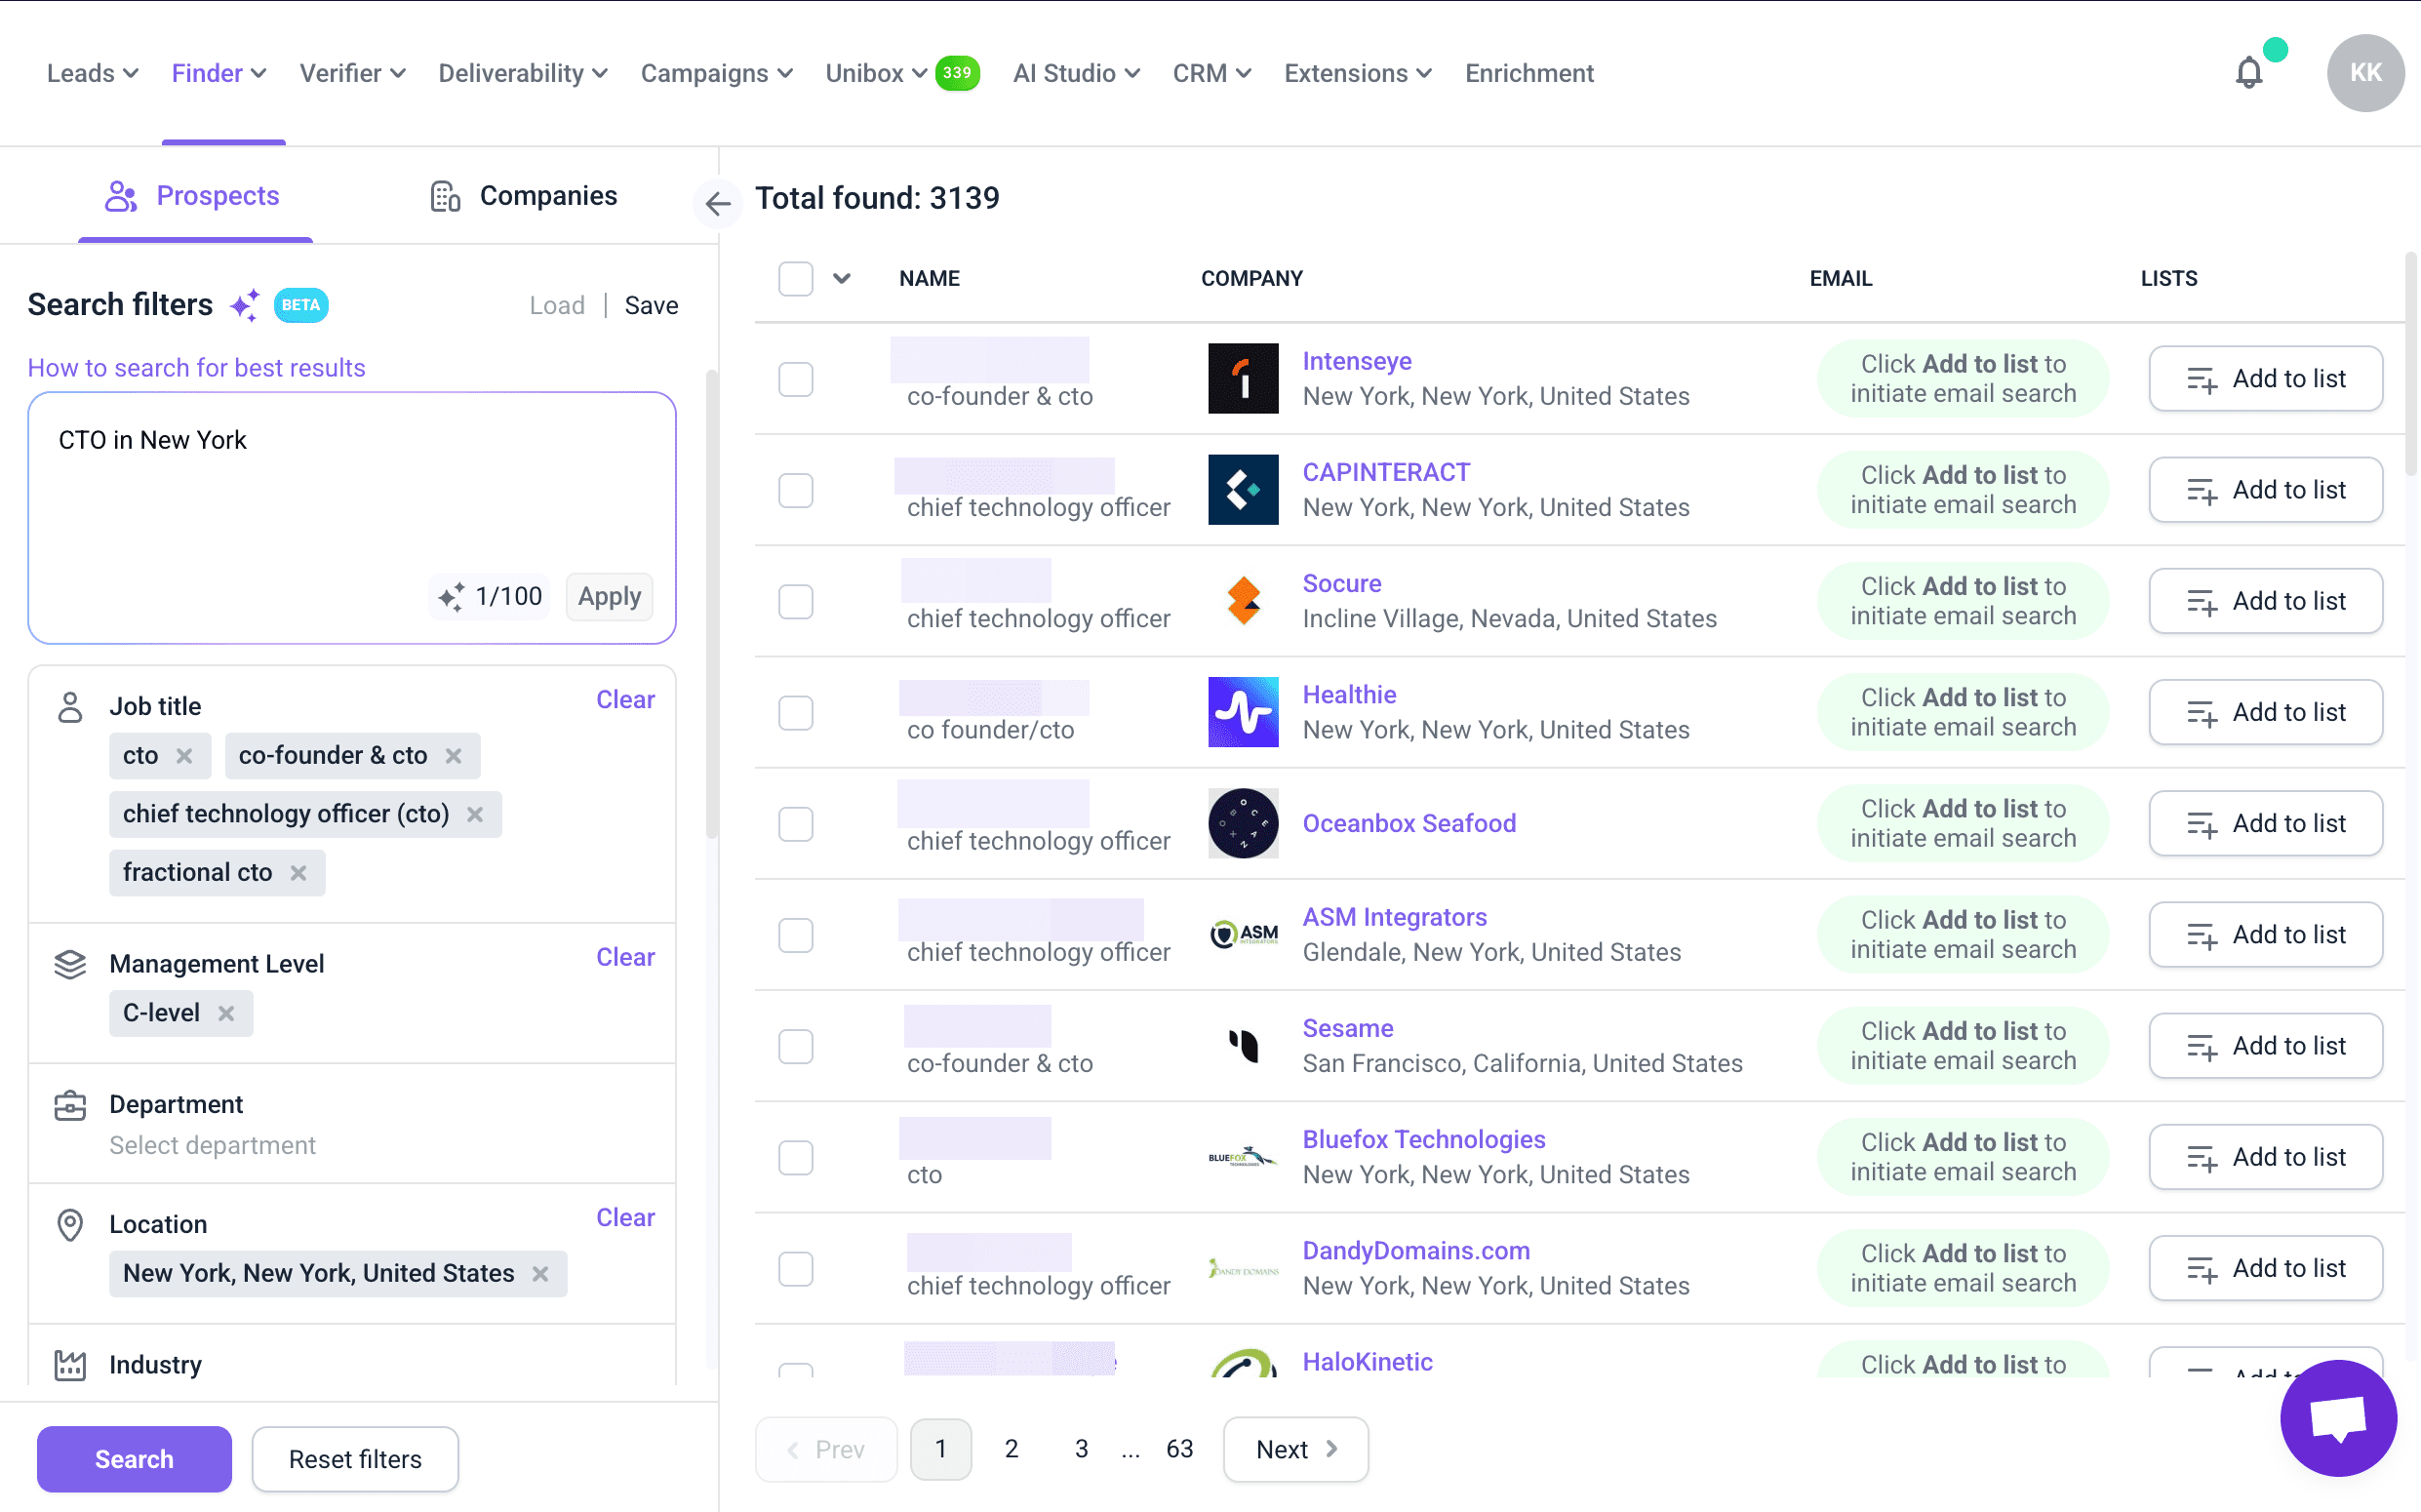Remove the C-level management tag

coord(226,1013)
